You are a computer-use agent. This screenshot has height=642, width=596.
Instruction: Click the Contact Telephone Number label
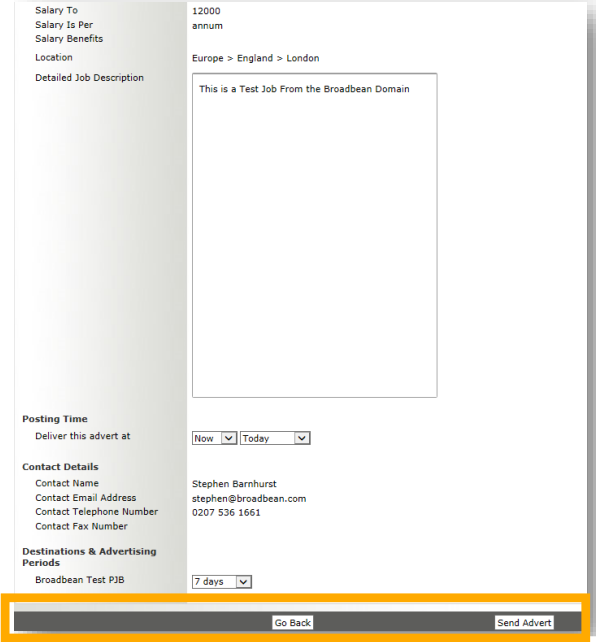click(97, 512)
